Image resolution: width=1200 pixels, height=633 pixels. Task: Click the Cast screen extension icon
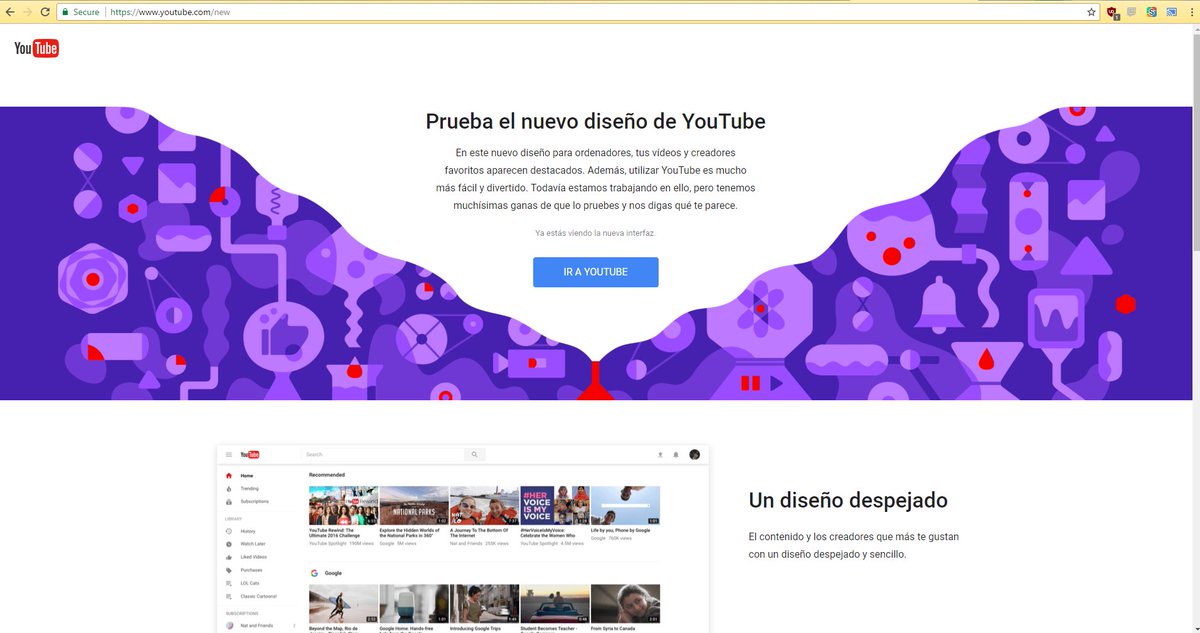tap(1171, 12)
